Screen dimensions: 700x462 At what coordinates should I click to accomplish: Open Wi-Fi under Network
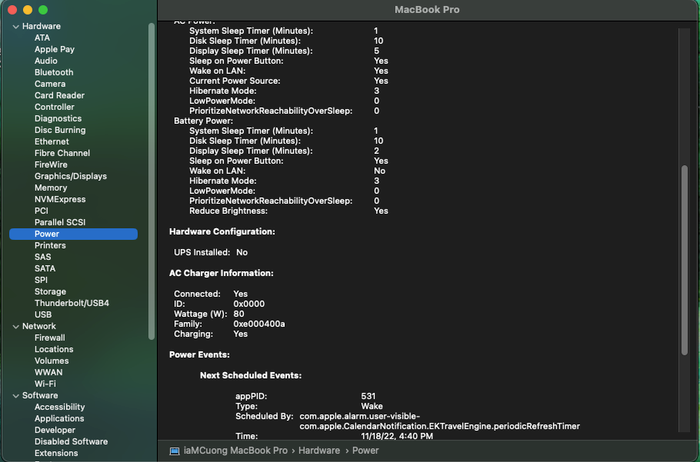pos(46,384)
